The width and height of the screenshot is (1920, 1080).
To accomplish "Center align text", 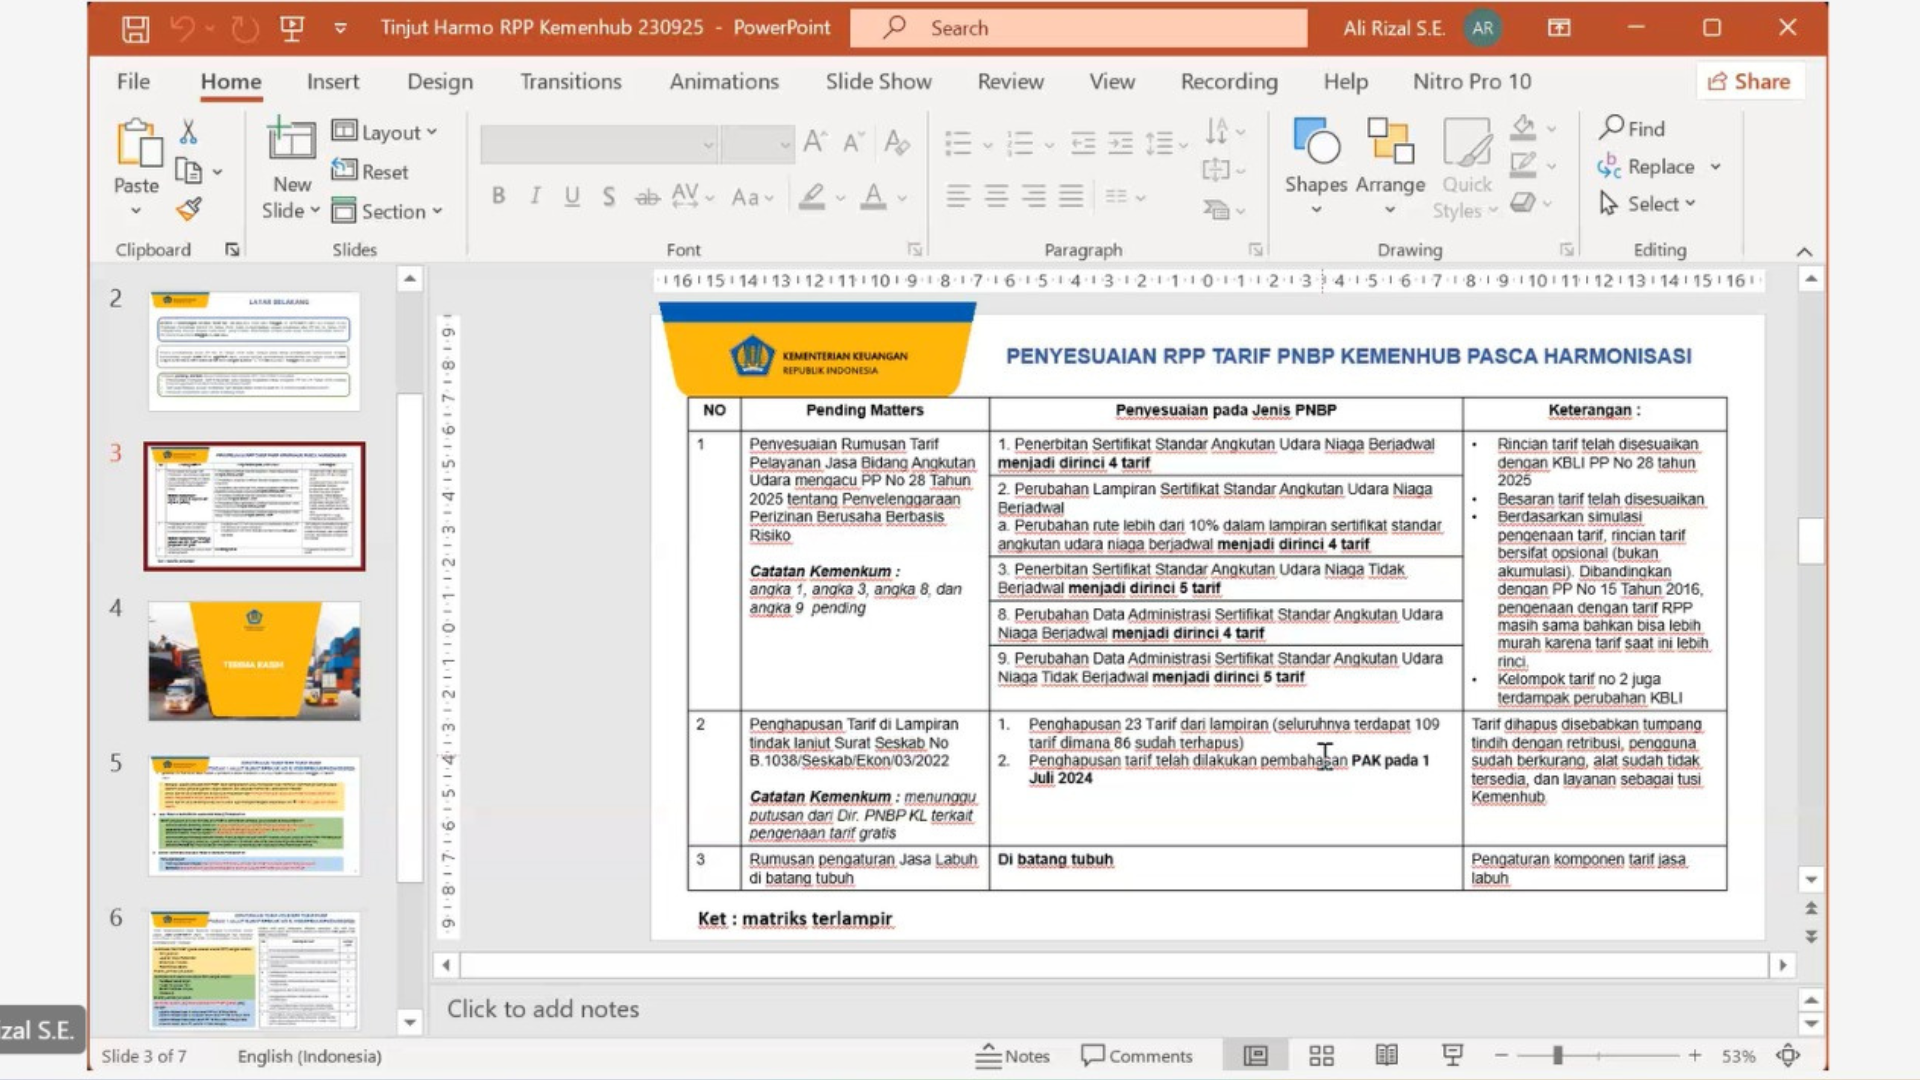I will pyautogui.click(x=996, y=197).
